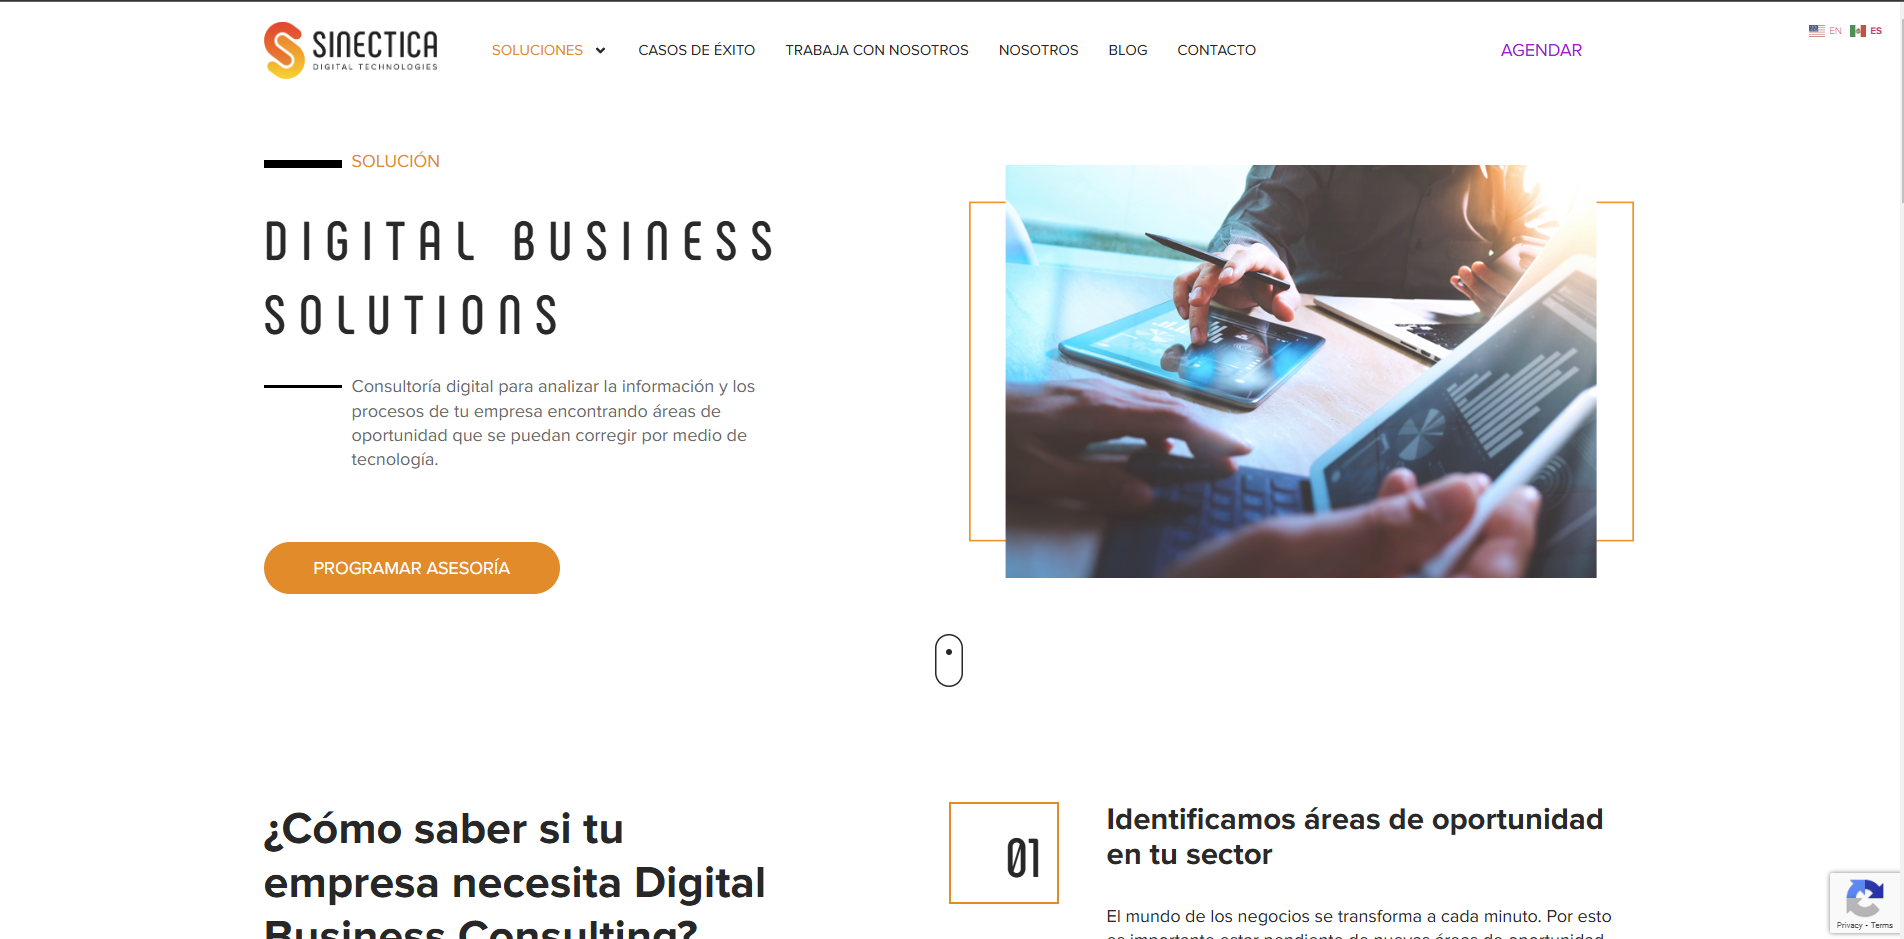This screenshot has width=1904, height=939.
Task: Click the mouse scroll-down indicator icon
Action: point(949,660)
